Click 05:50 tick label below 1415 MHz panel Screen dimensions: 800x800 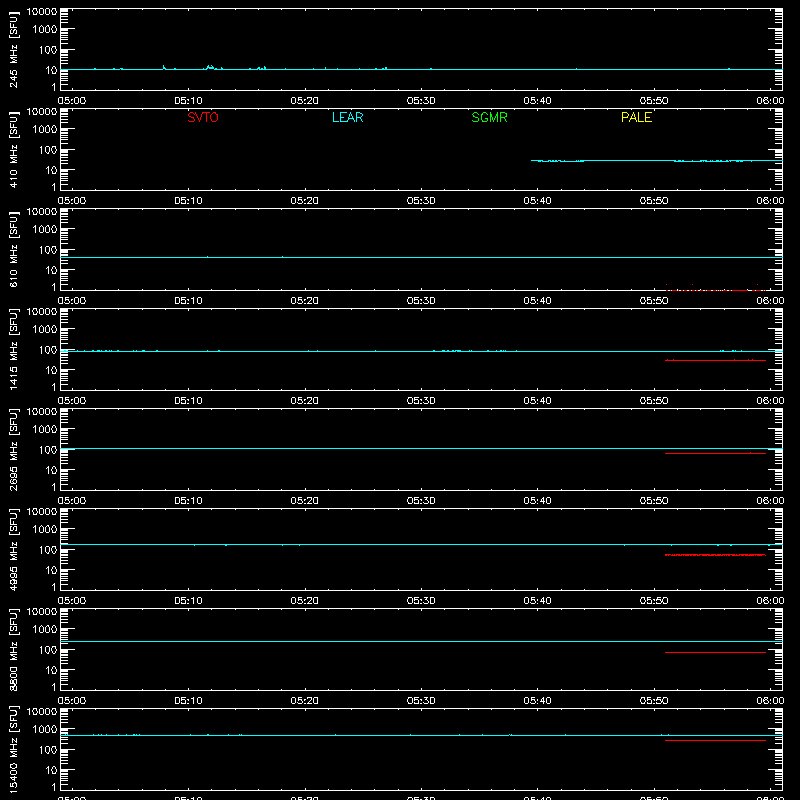point(654,401)
